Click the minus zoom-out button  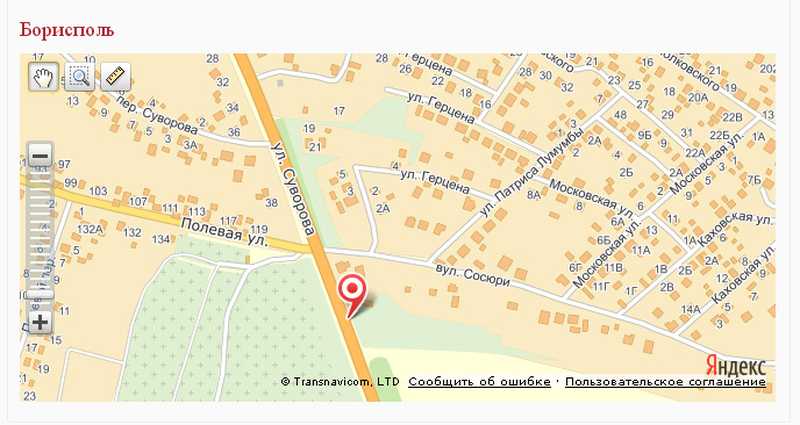coord(40,155)
